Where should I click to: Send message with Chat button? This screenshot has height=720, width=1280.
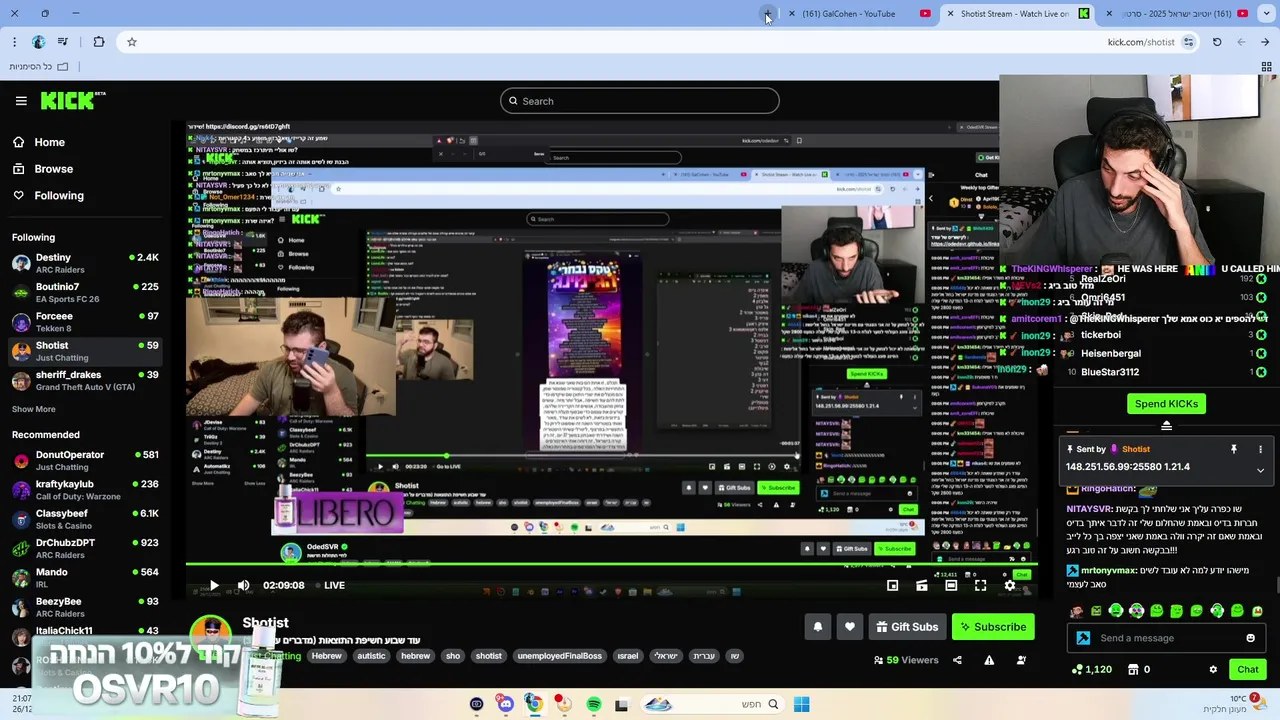tap(1247, 670)
